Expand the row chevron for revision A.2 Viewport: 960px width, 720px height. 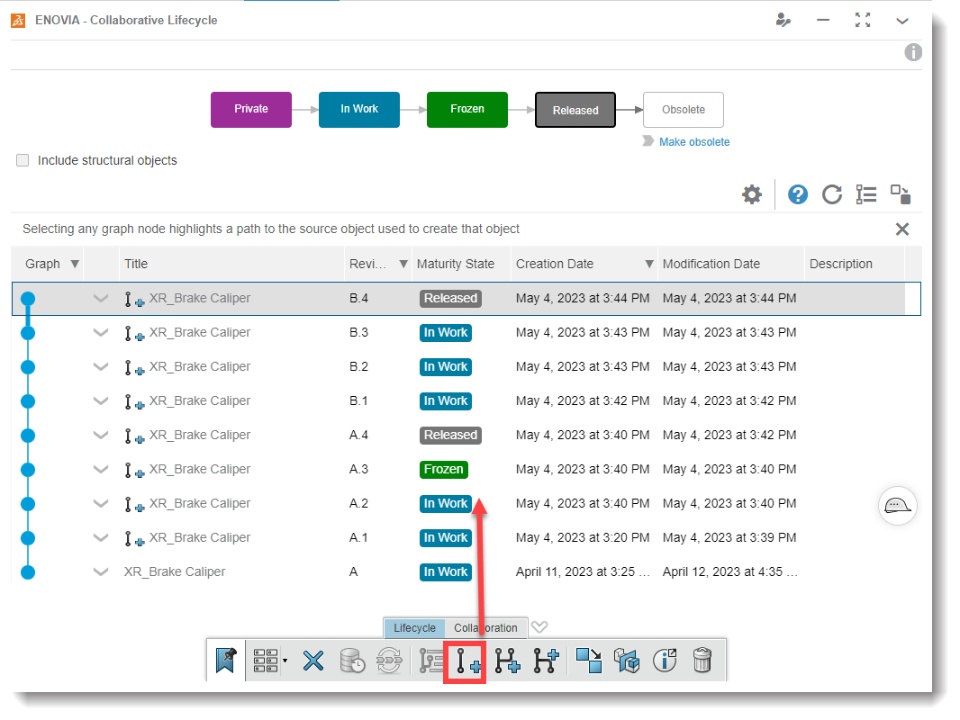[100, 504]
